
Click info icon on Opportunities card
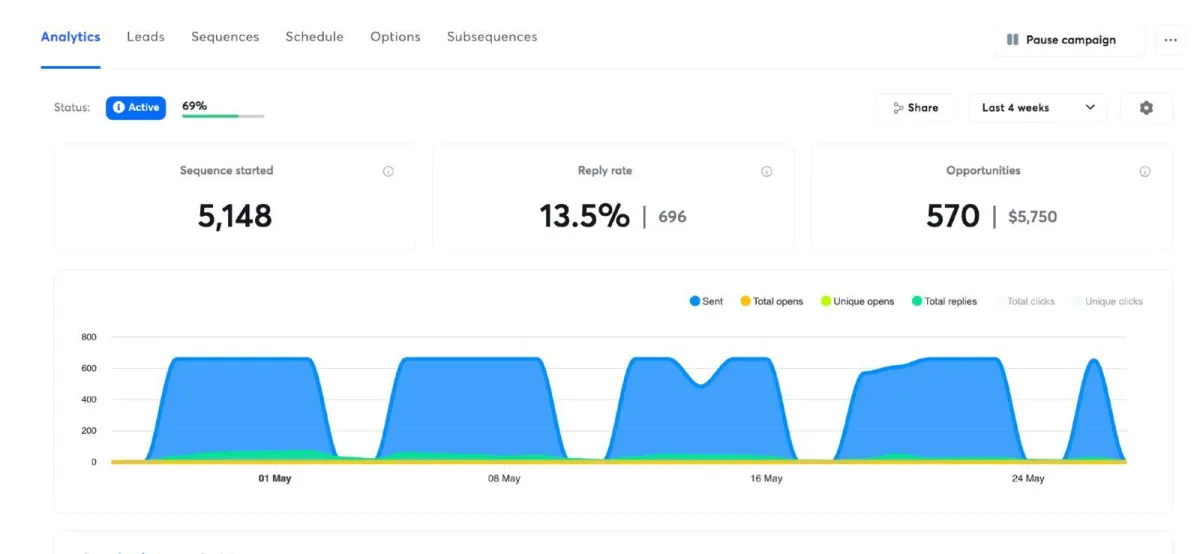[1145, 171]
